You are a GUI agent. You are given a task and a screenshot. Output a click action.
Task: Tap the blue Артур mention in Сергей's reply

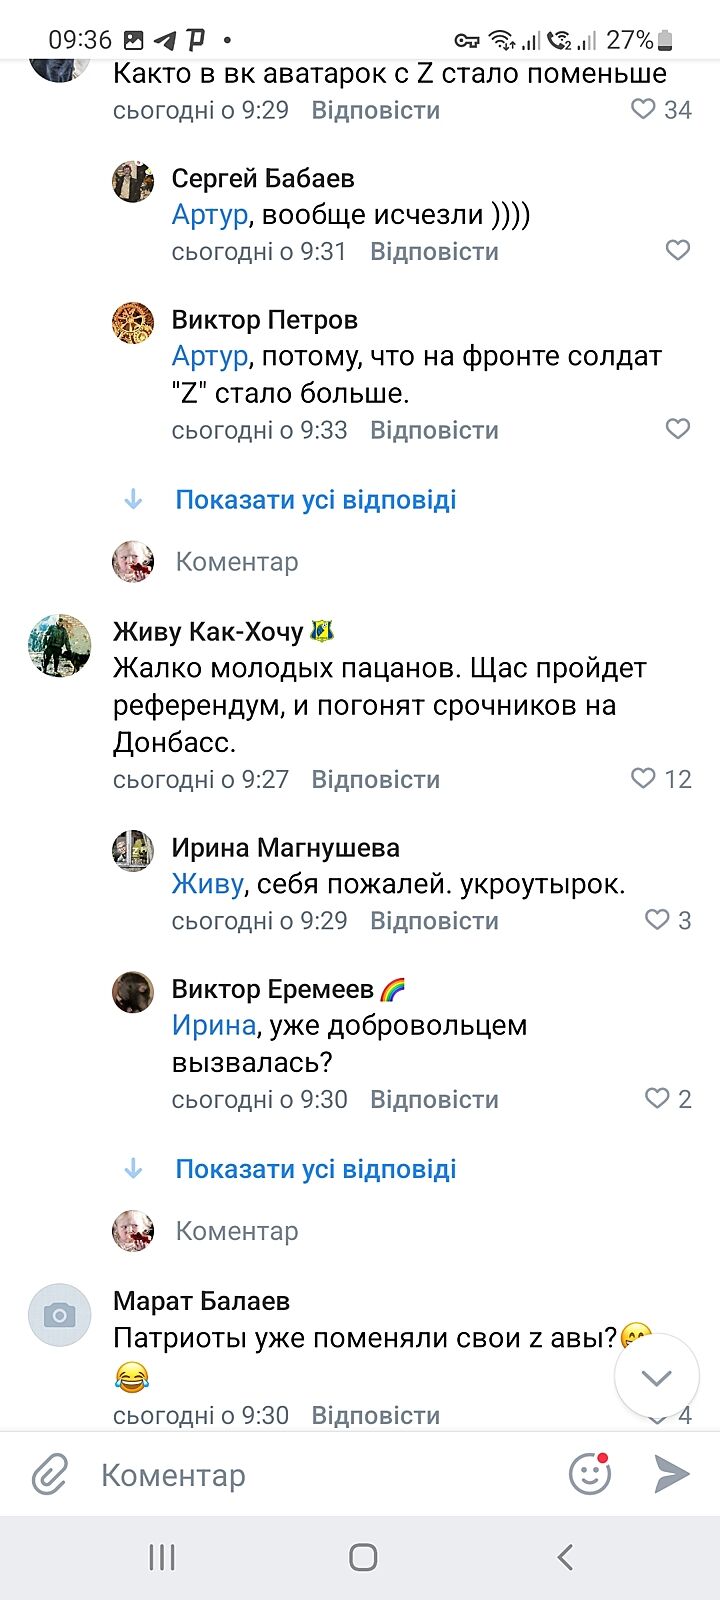coord(209,215)
